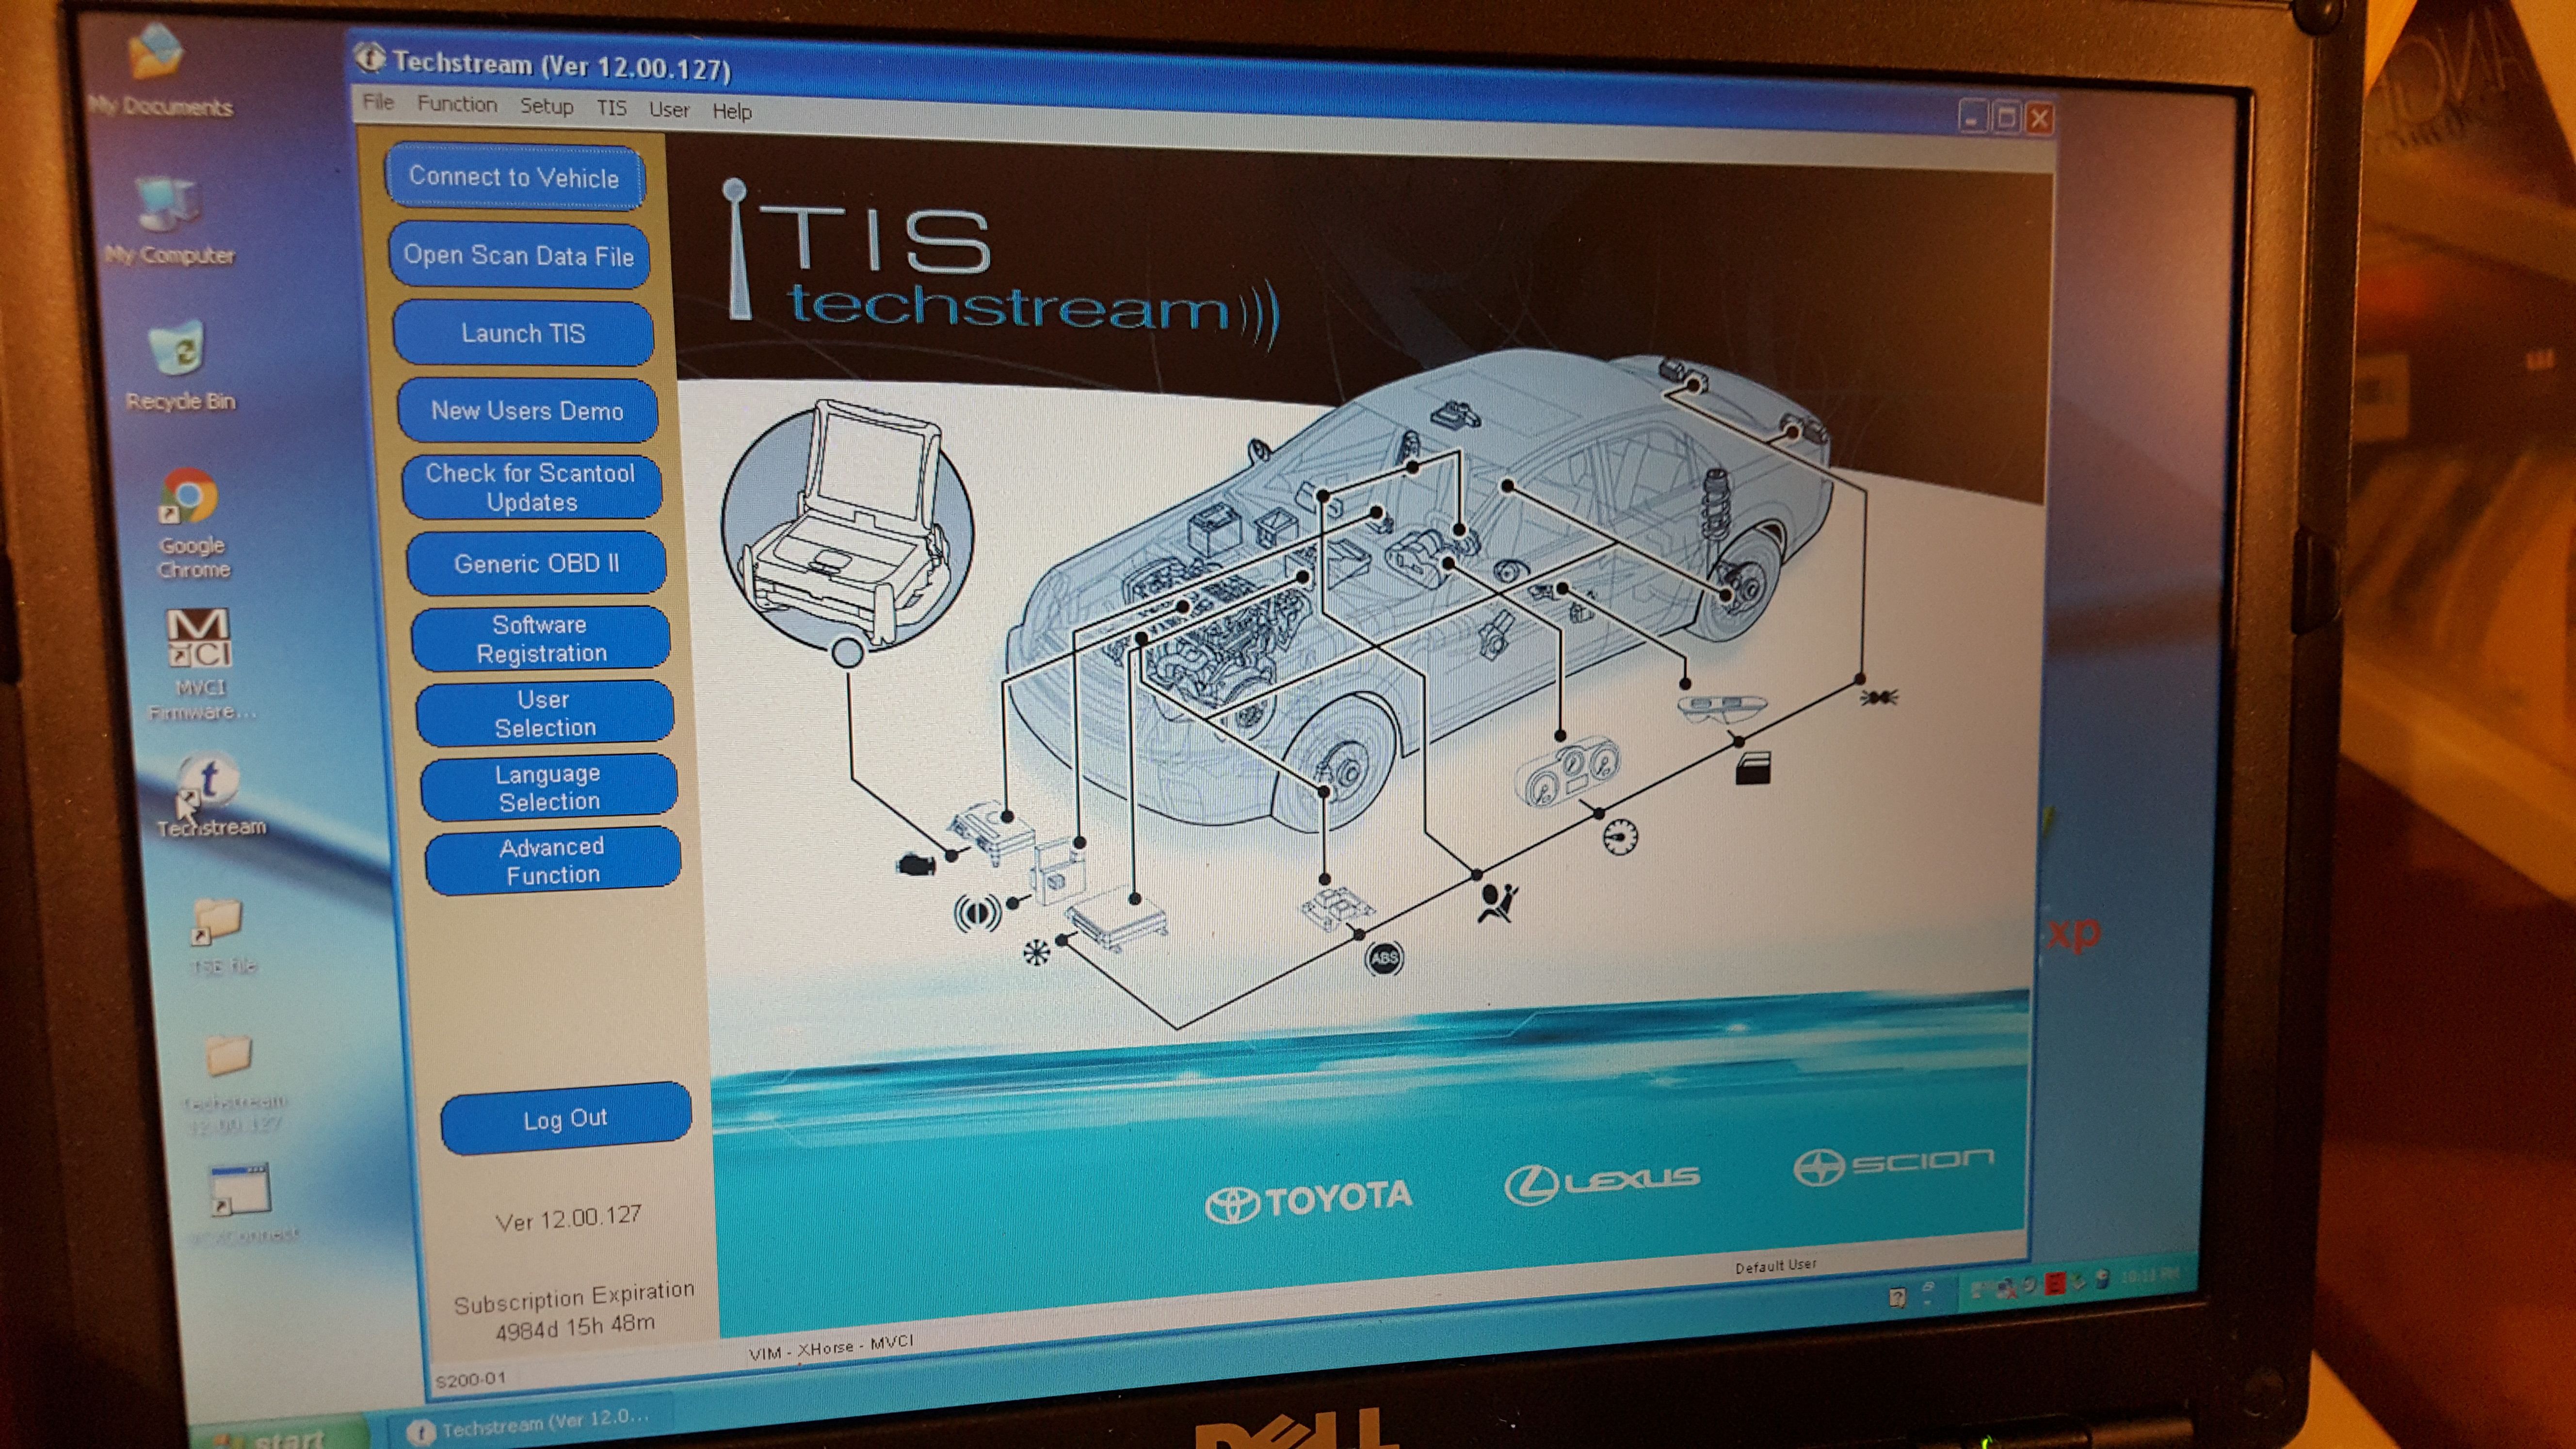Click Check for Scantool Updates
The height and width of the screenshot is (1449, 2576).
pos(531,487)
